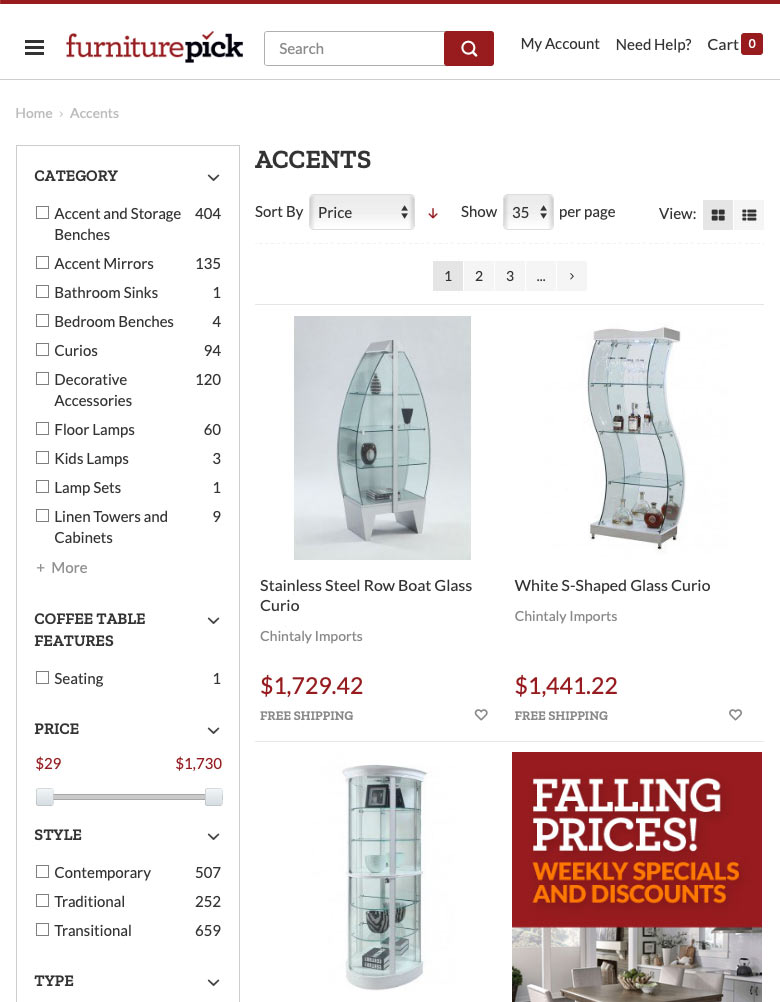Screen dimensions: 780x1002
Task: Collapse the STYLE filter section
Action: click(x=213, y=836)
